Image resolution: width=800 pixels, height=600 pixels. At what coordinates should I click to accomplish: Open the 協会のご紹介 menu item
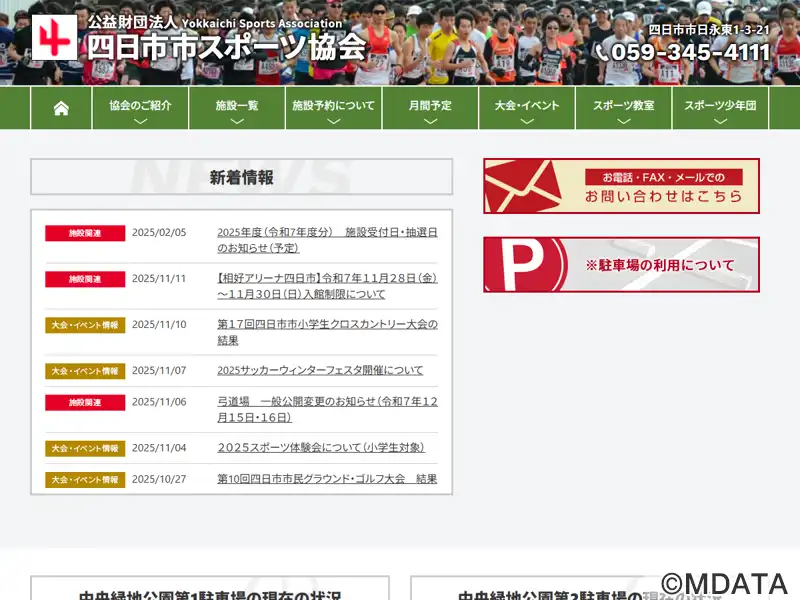point(140,106)
